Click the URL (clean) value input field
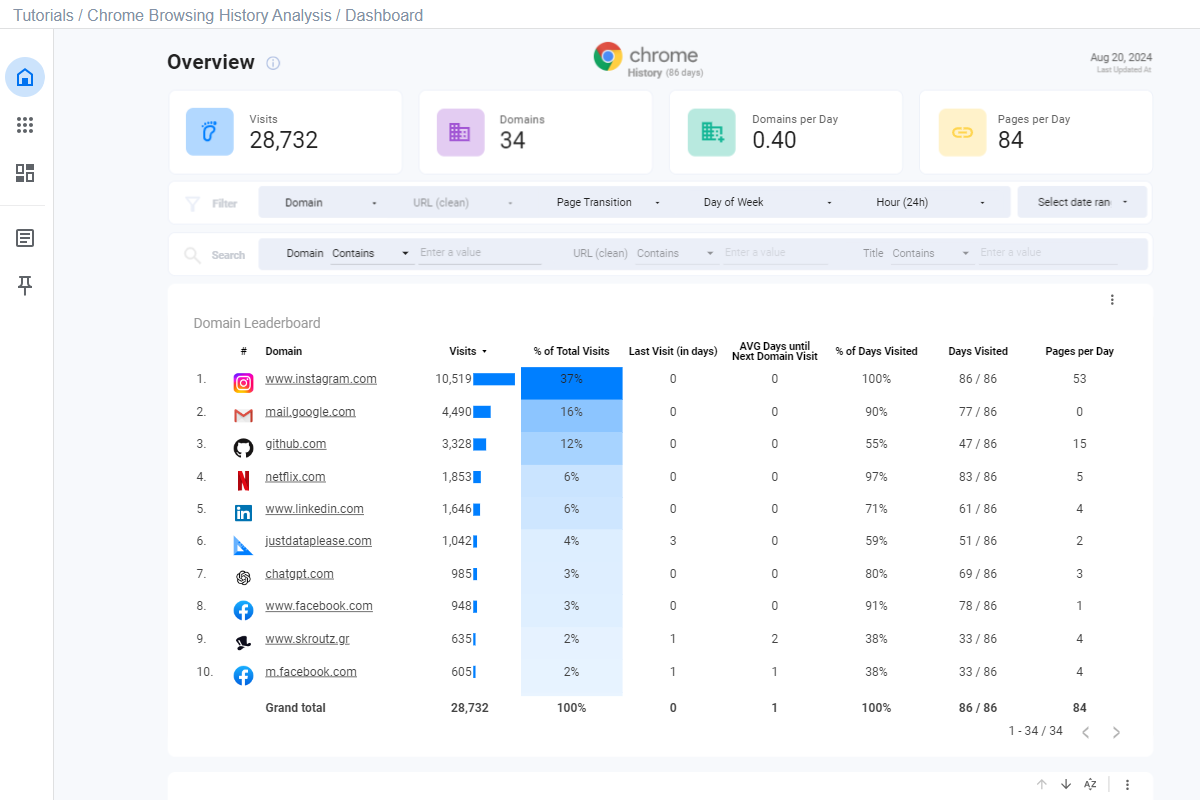Screen dimensions: 1200x800 (775, 253)
